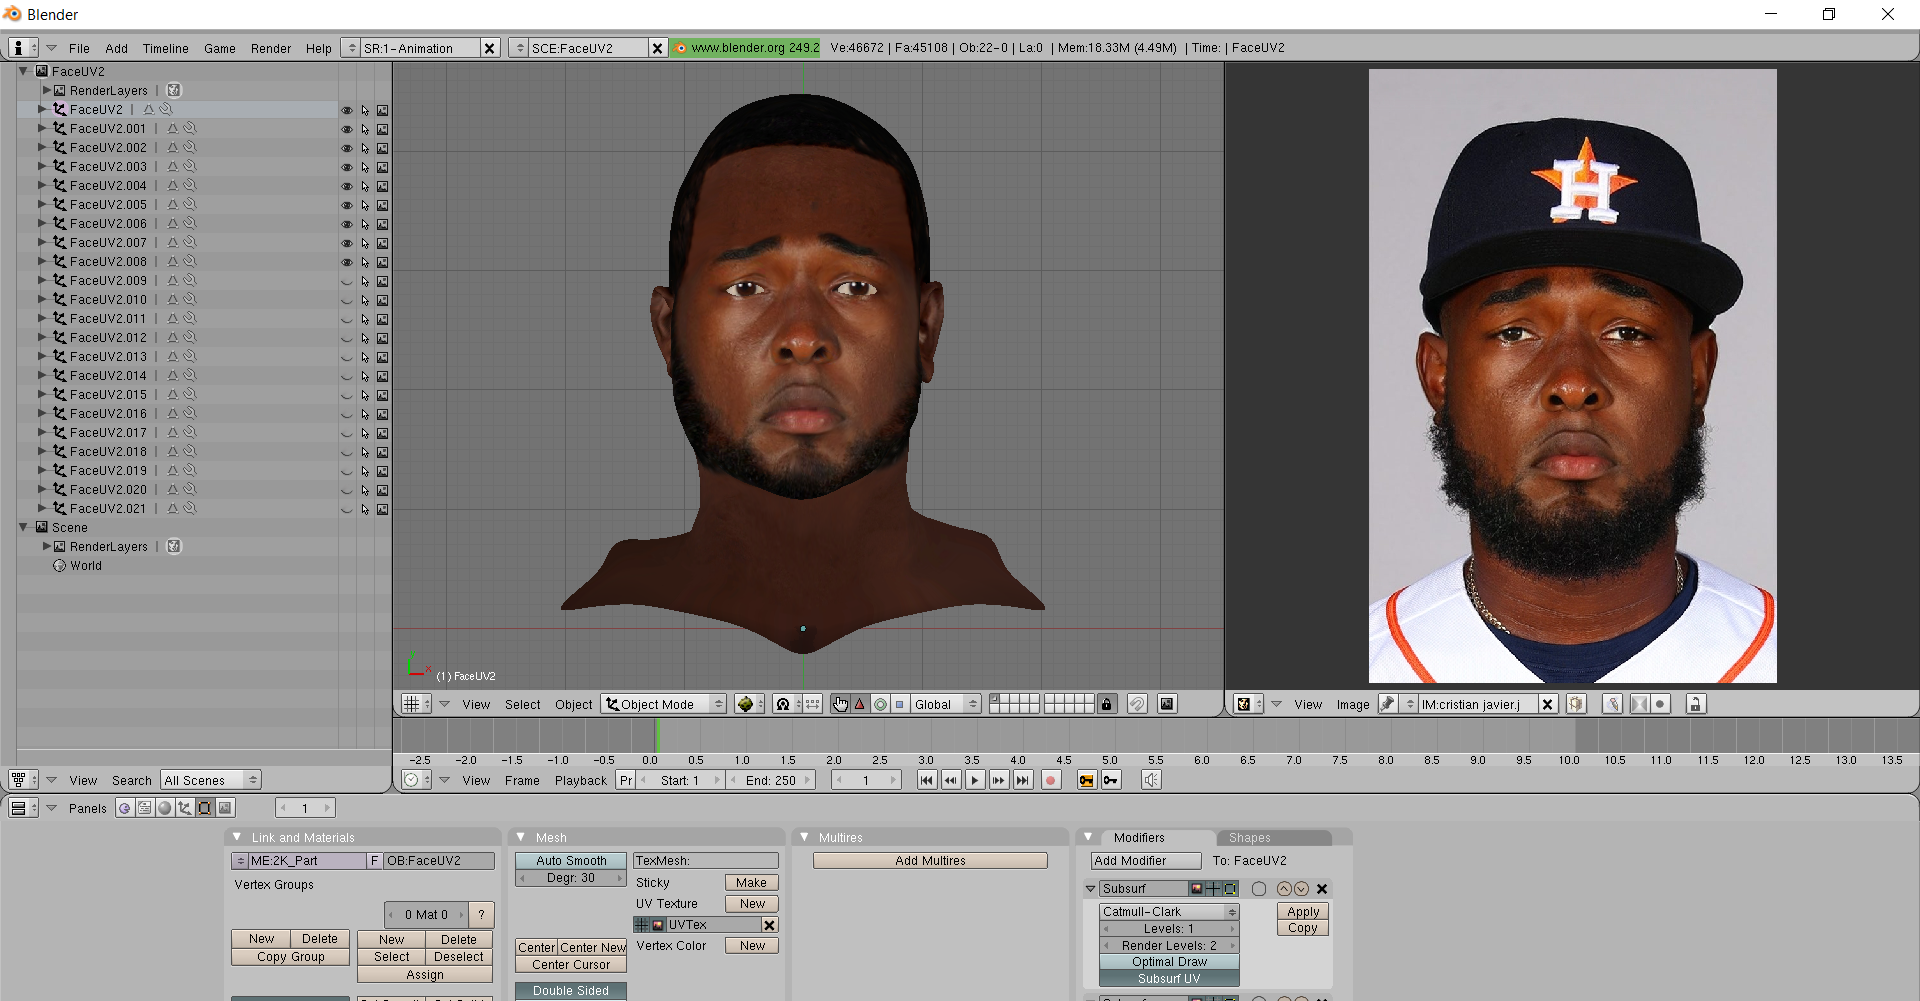Viewport: 1920px width, 1001px height.
Task: Toggle visibility eye for FaceUV2.003
Action: click(347, 167)
